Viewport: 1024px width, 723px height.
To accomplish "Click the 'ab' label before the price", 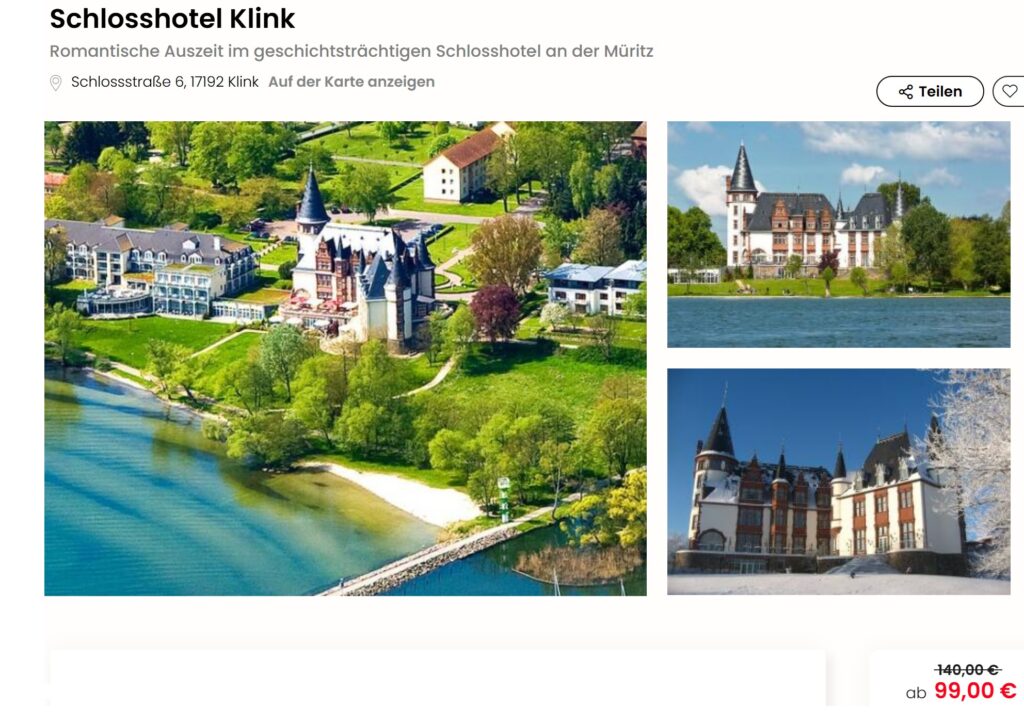I will point(916,693).
